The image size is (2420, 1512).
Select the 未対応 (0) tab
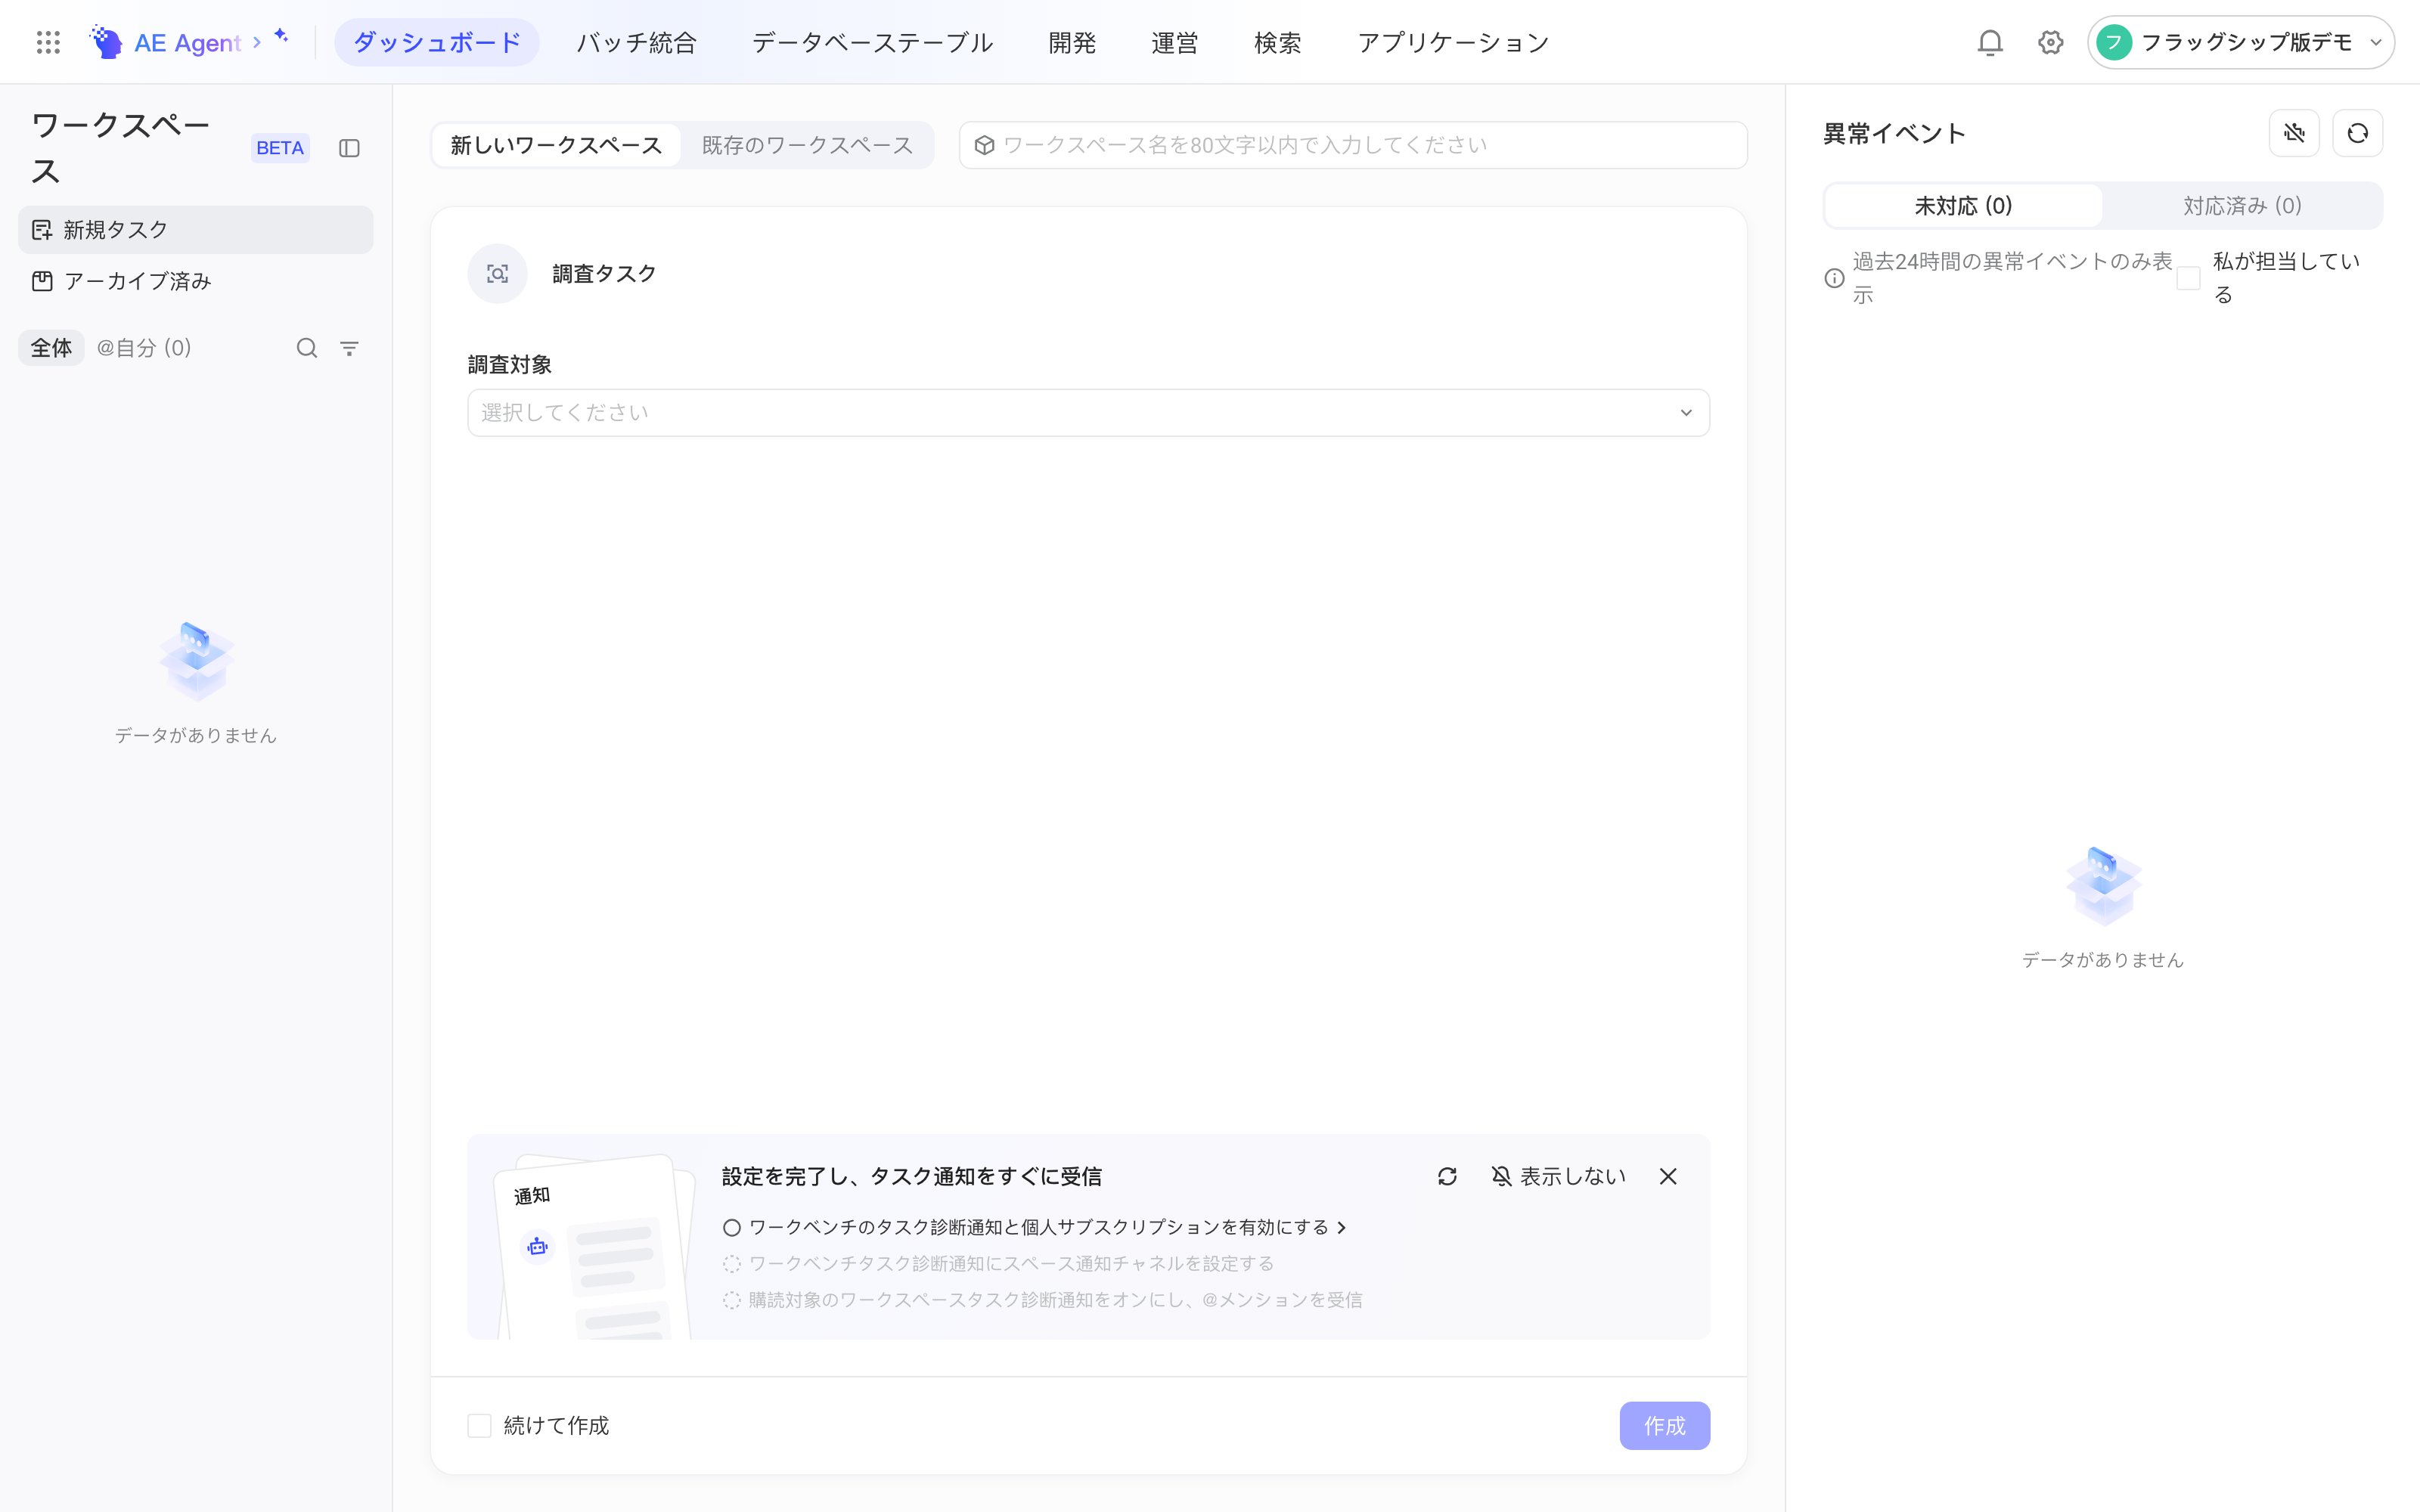pyautogui.click(x=1963, y=206)
